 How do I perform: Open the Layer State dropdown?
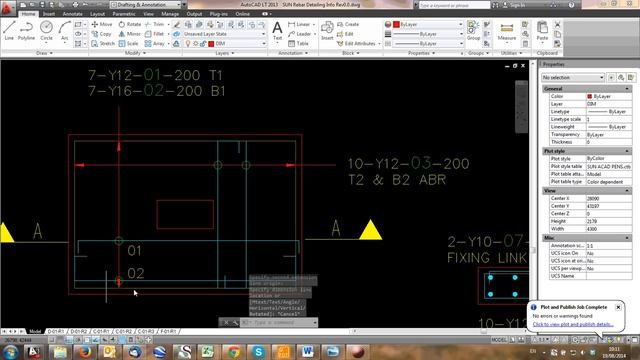[x=224, y=34]
